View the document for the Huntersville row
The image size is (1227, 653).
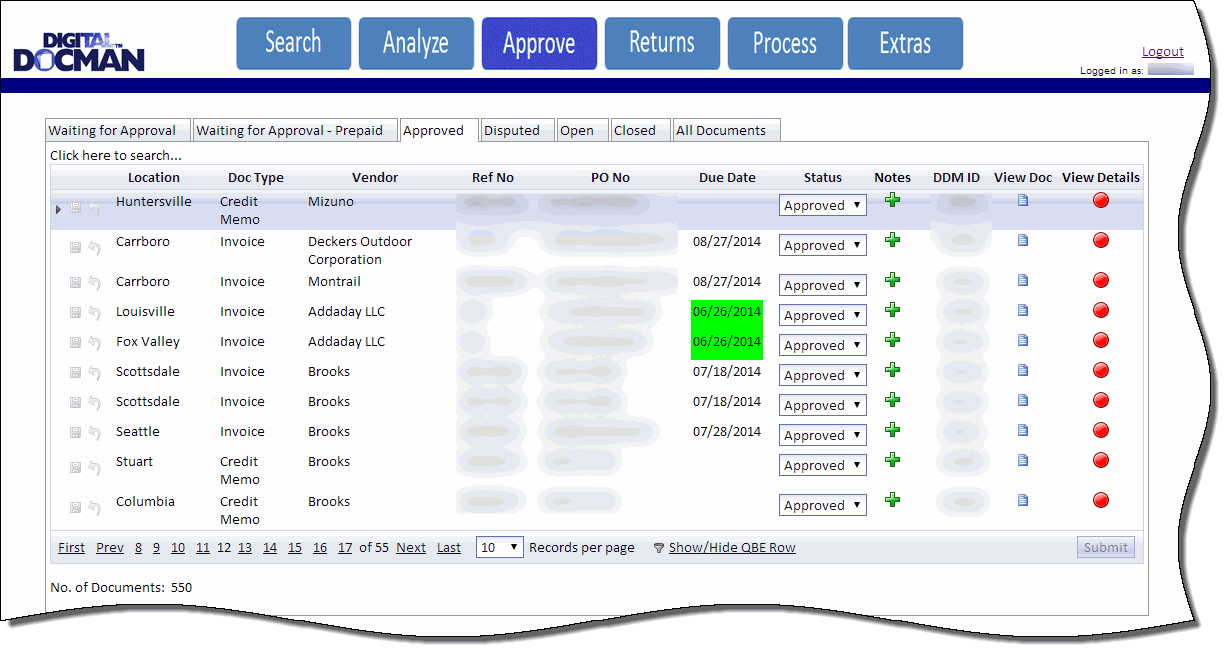pos(1023,200)
